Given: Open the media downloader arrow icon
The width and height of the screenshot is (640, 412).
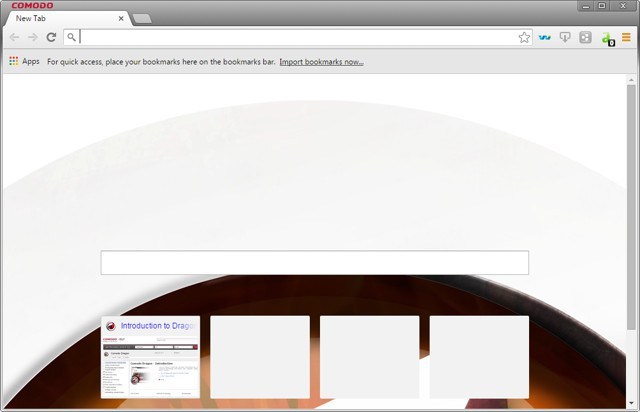Looking at the screenshot, I should tap(565, 38).
